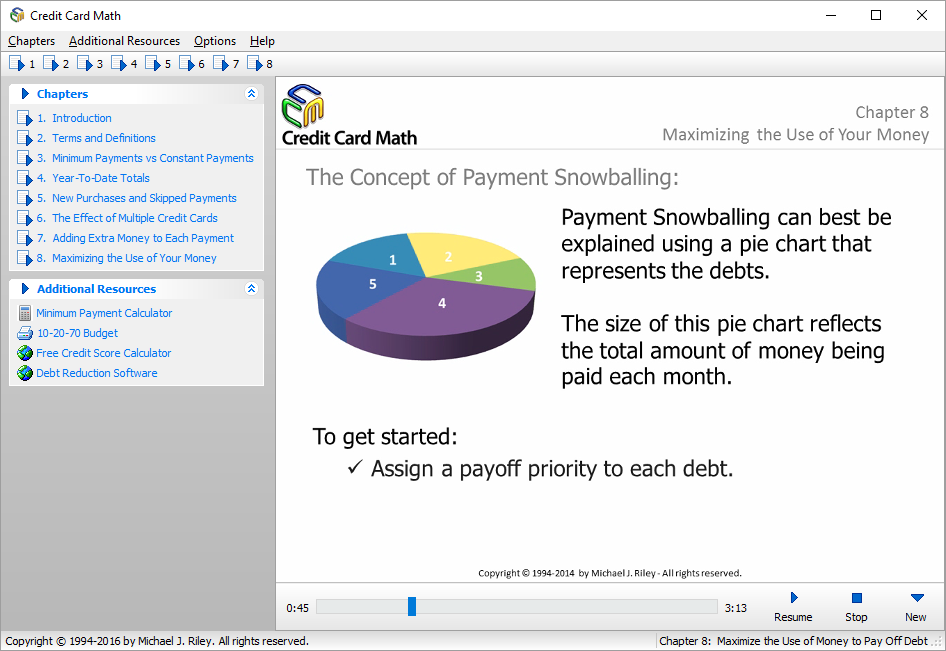
Task: Click the Credit Card Math title bar icon
Action: 17,15
